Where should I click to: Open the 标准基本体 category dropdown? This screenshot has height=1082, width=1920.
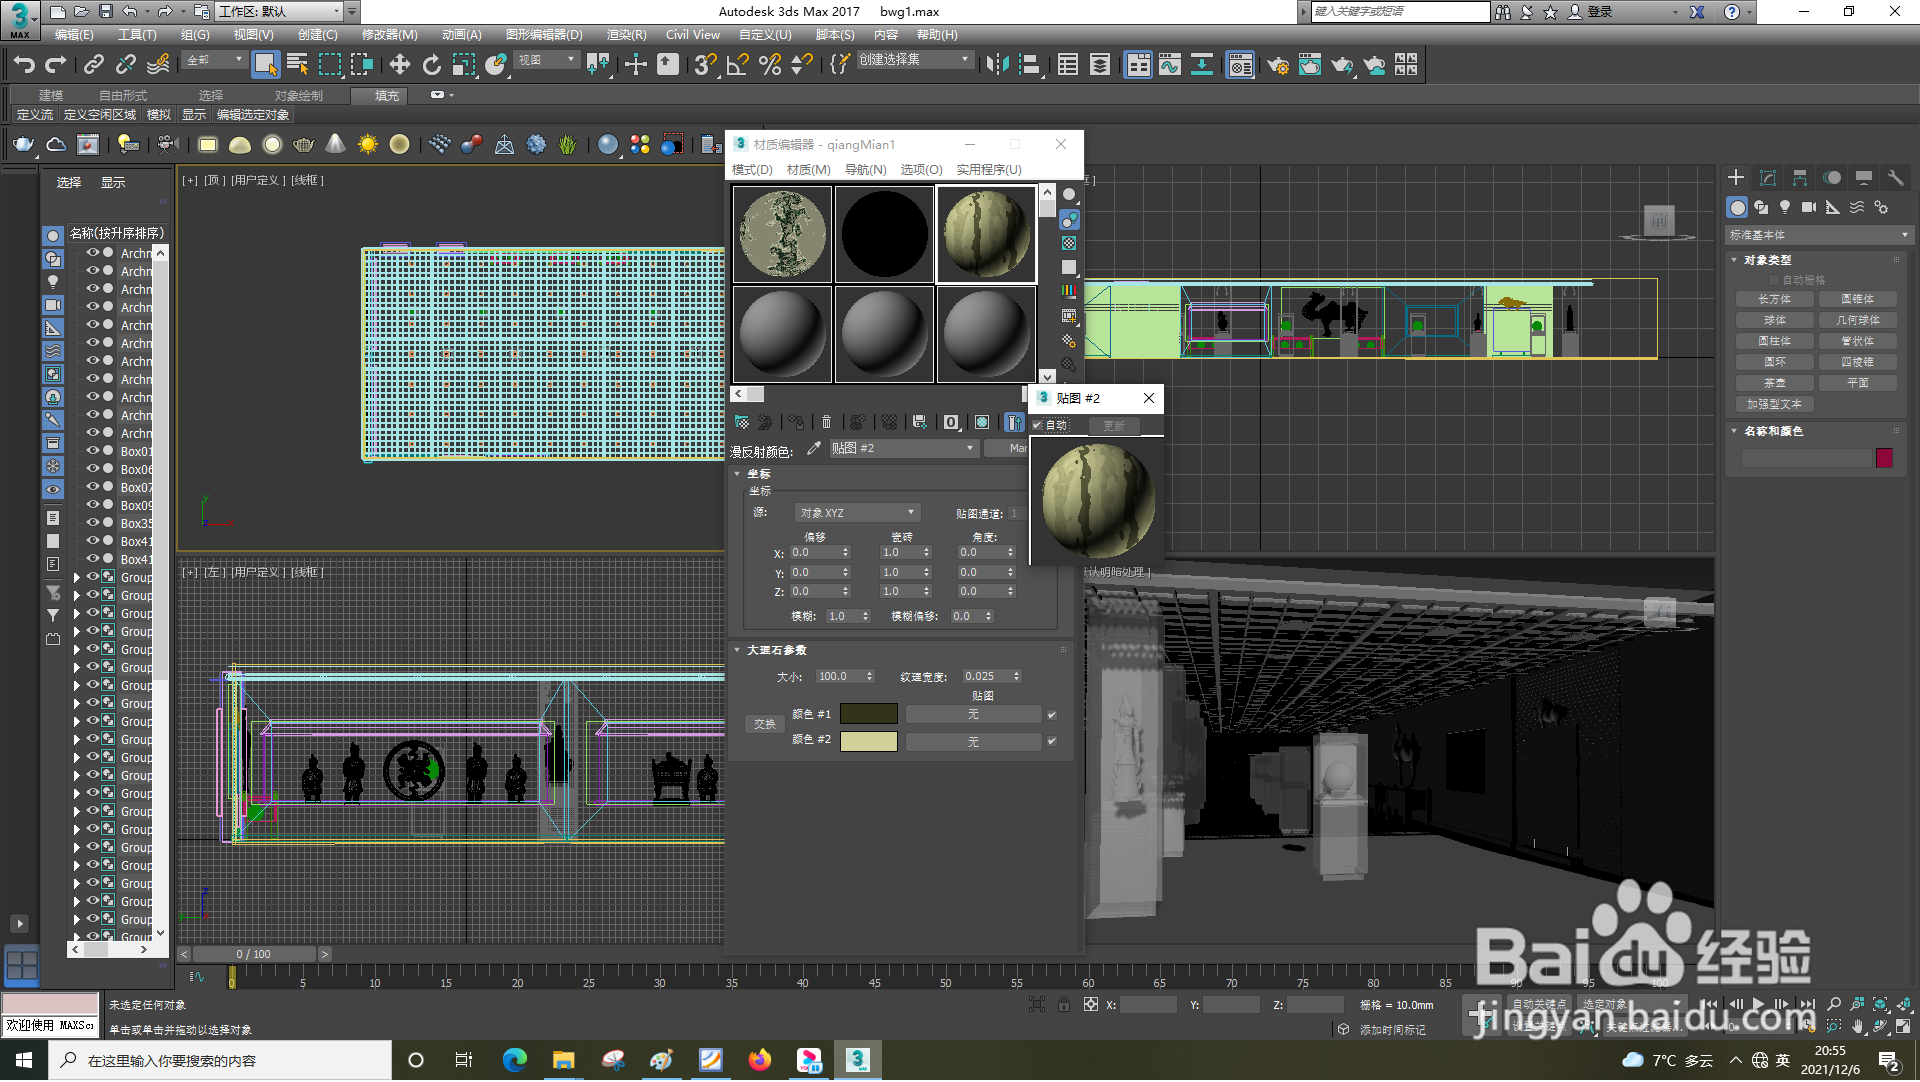coord(1817,235)
